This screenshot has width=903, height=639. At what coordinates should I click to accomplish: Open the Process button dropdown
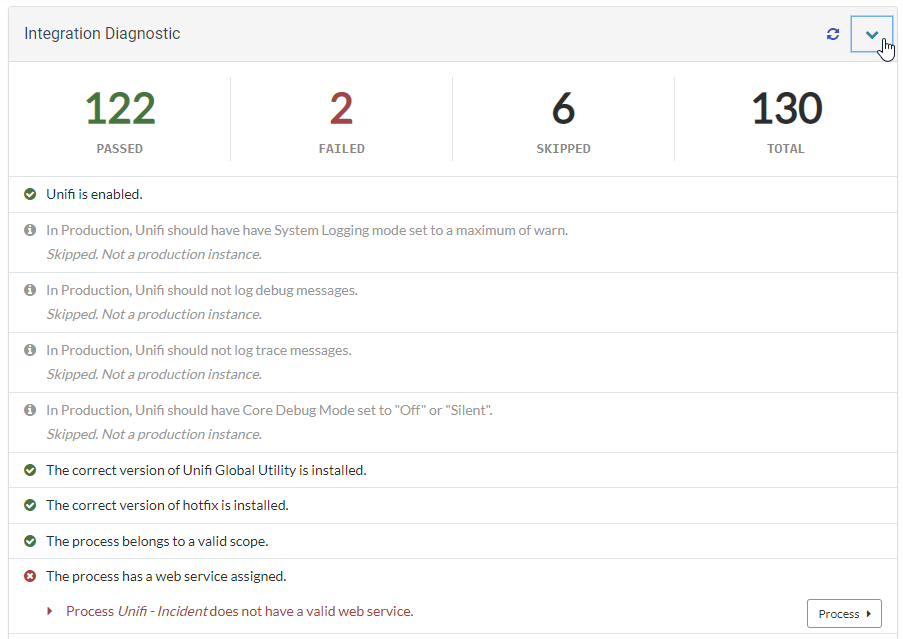pyautogui.click(x=844, y=613)
